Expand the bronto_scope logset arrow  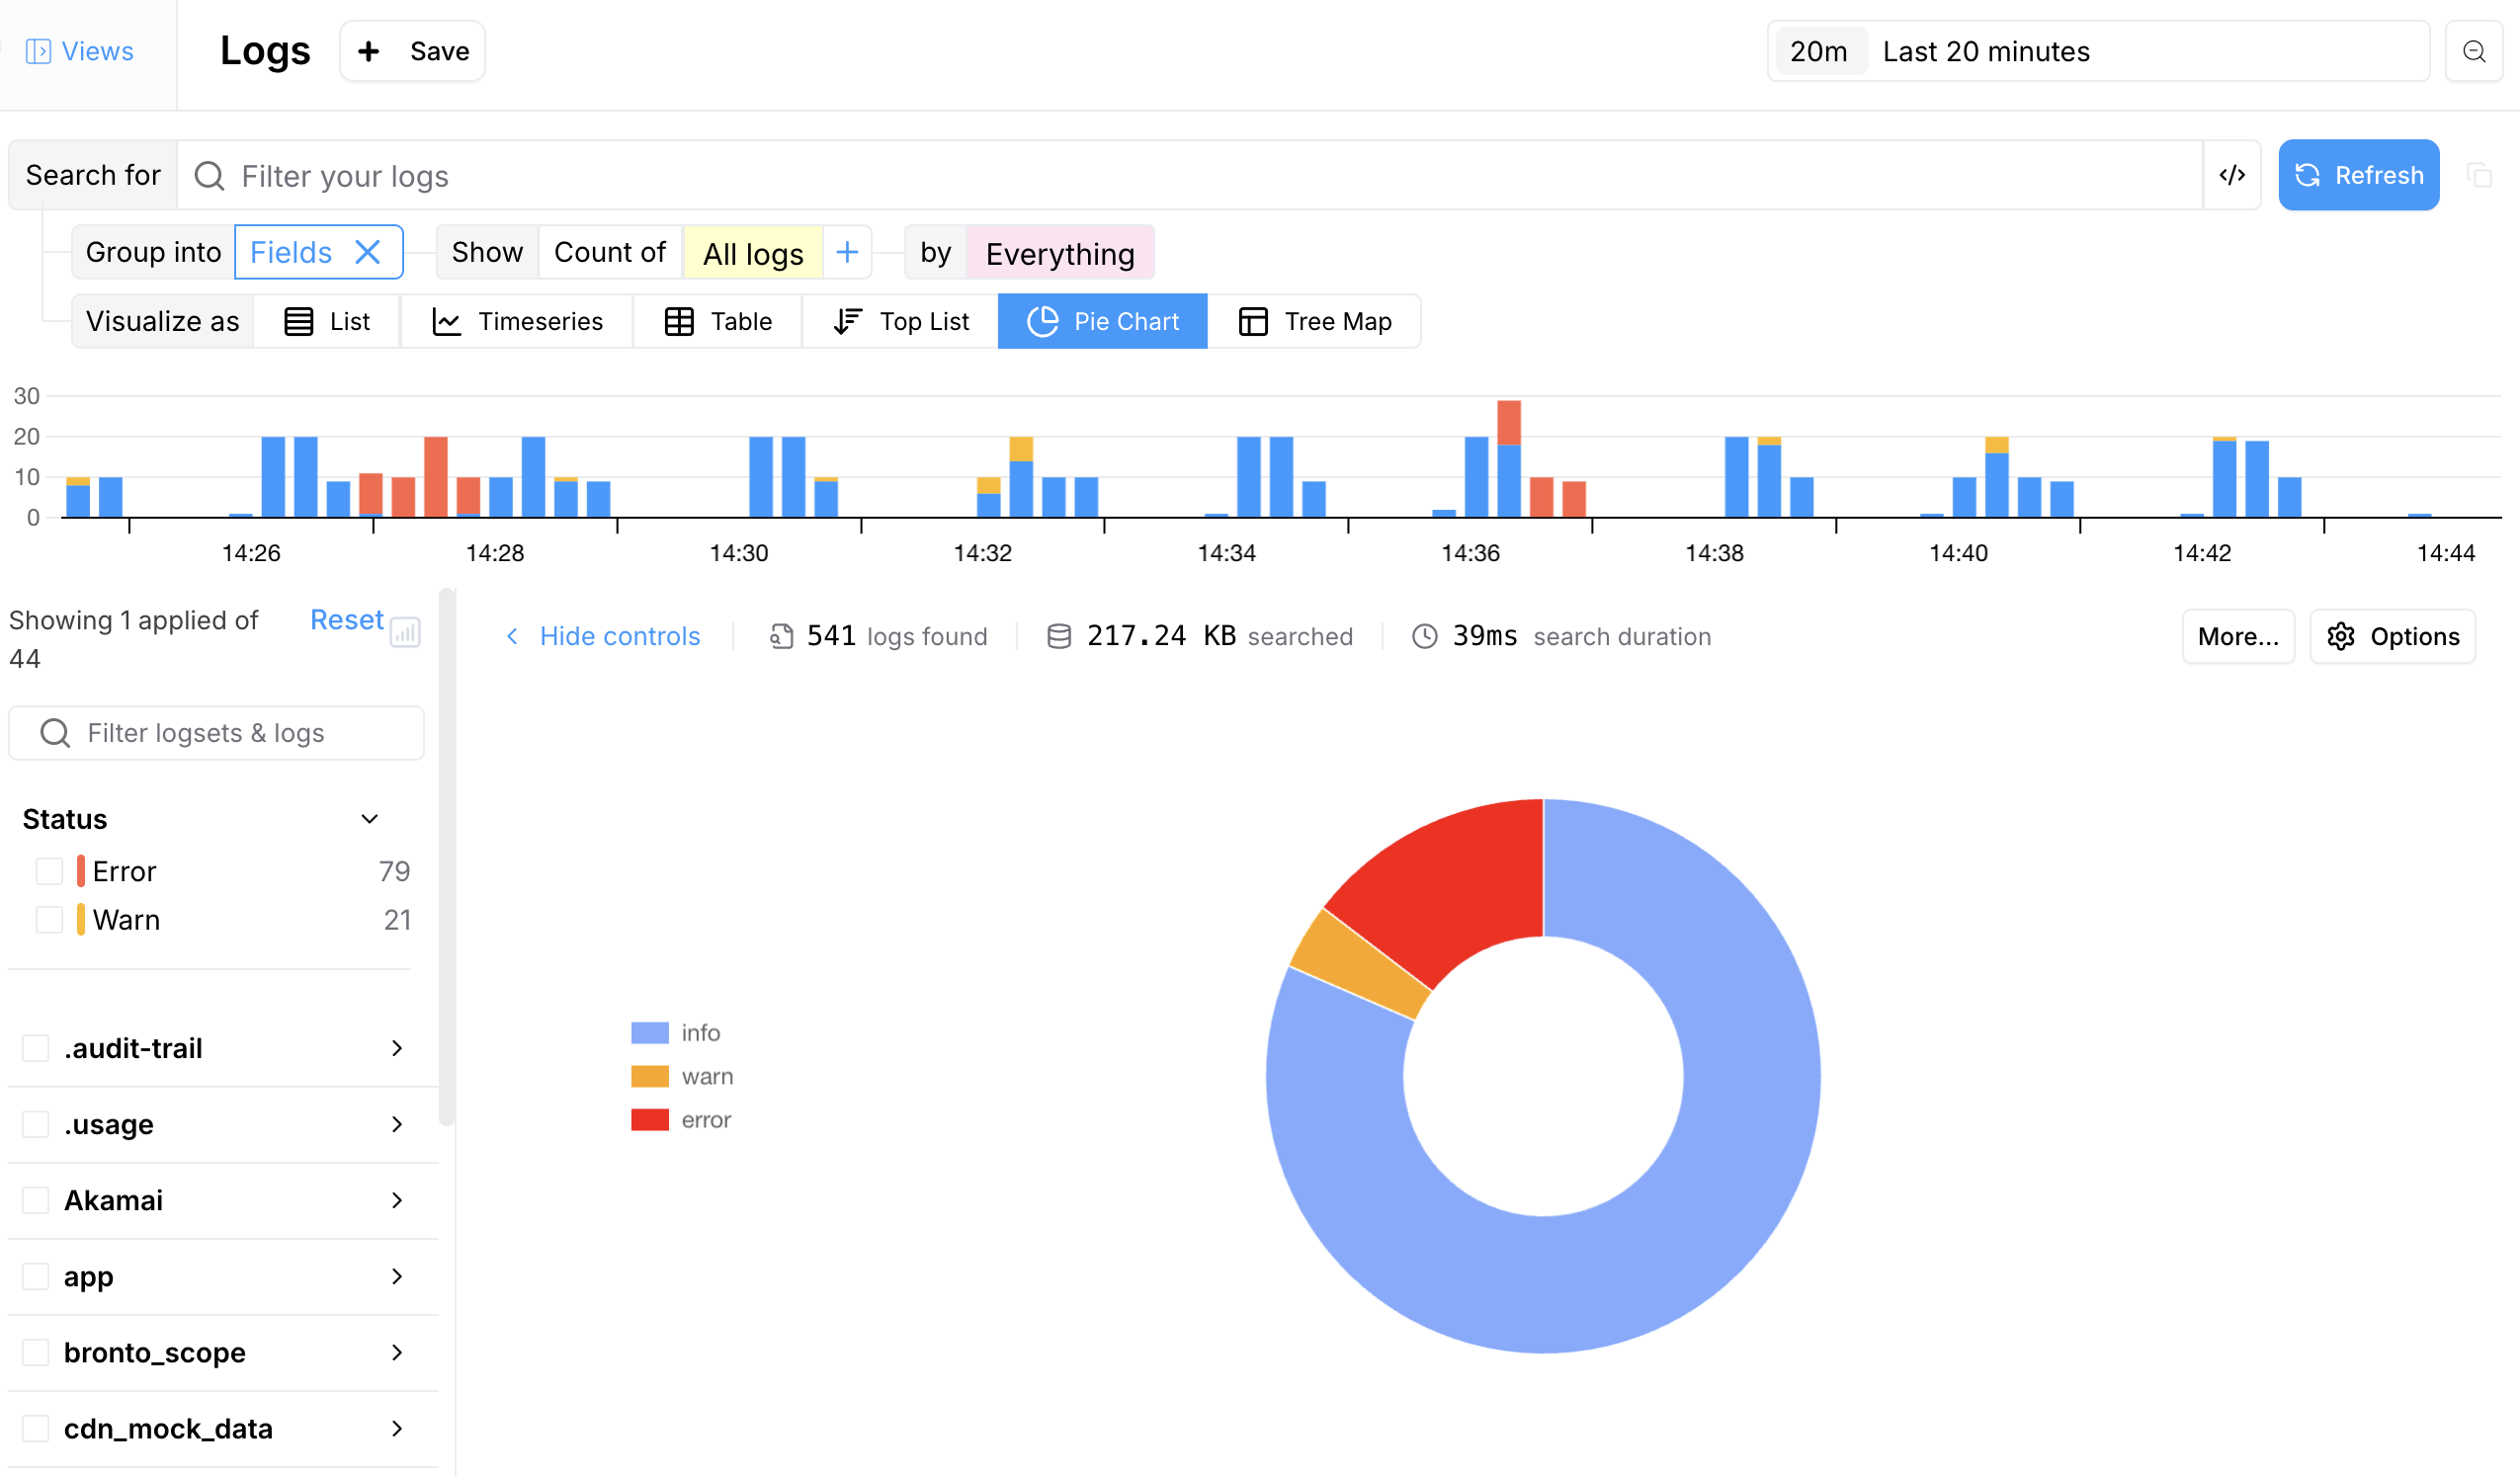[x=397, y=1352]
